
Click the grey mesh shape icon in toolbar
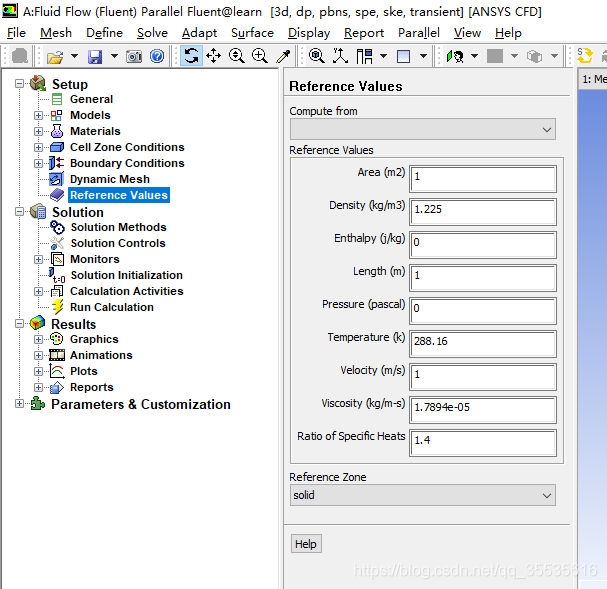pos(20,56)
